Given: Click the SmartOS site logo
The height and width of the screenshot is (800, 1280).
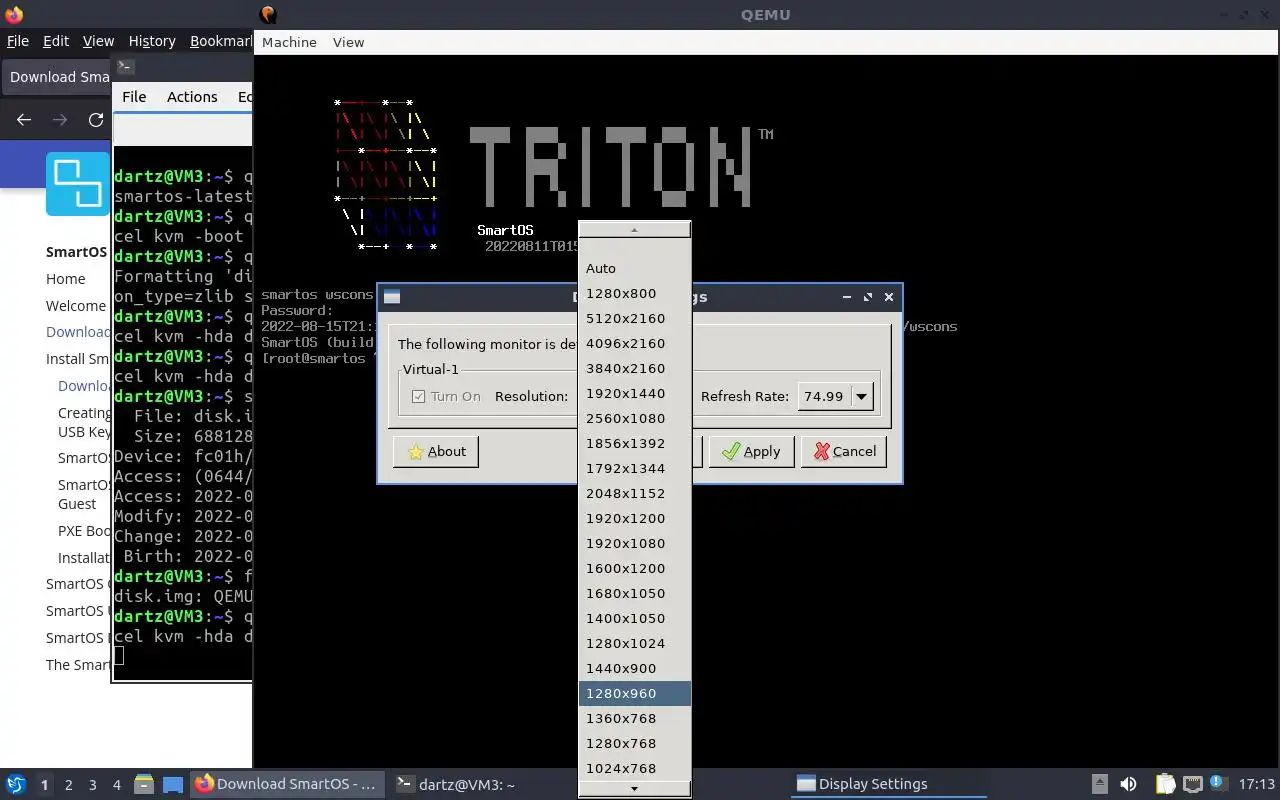Looking at the screenshot, I should coord(78,184).
